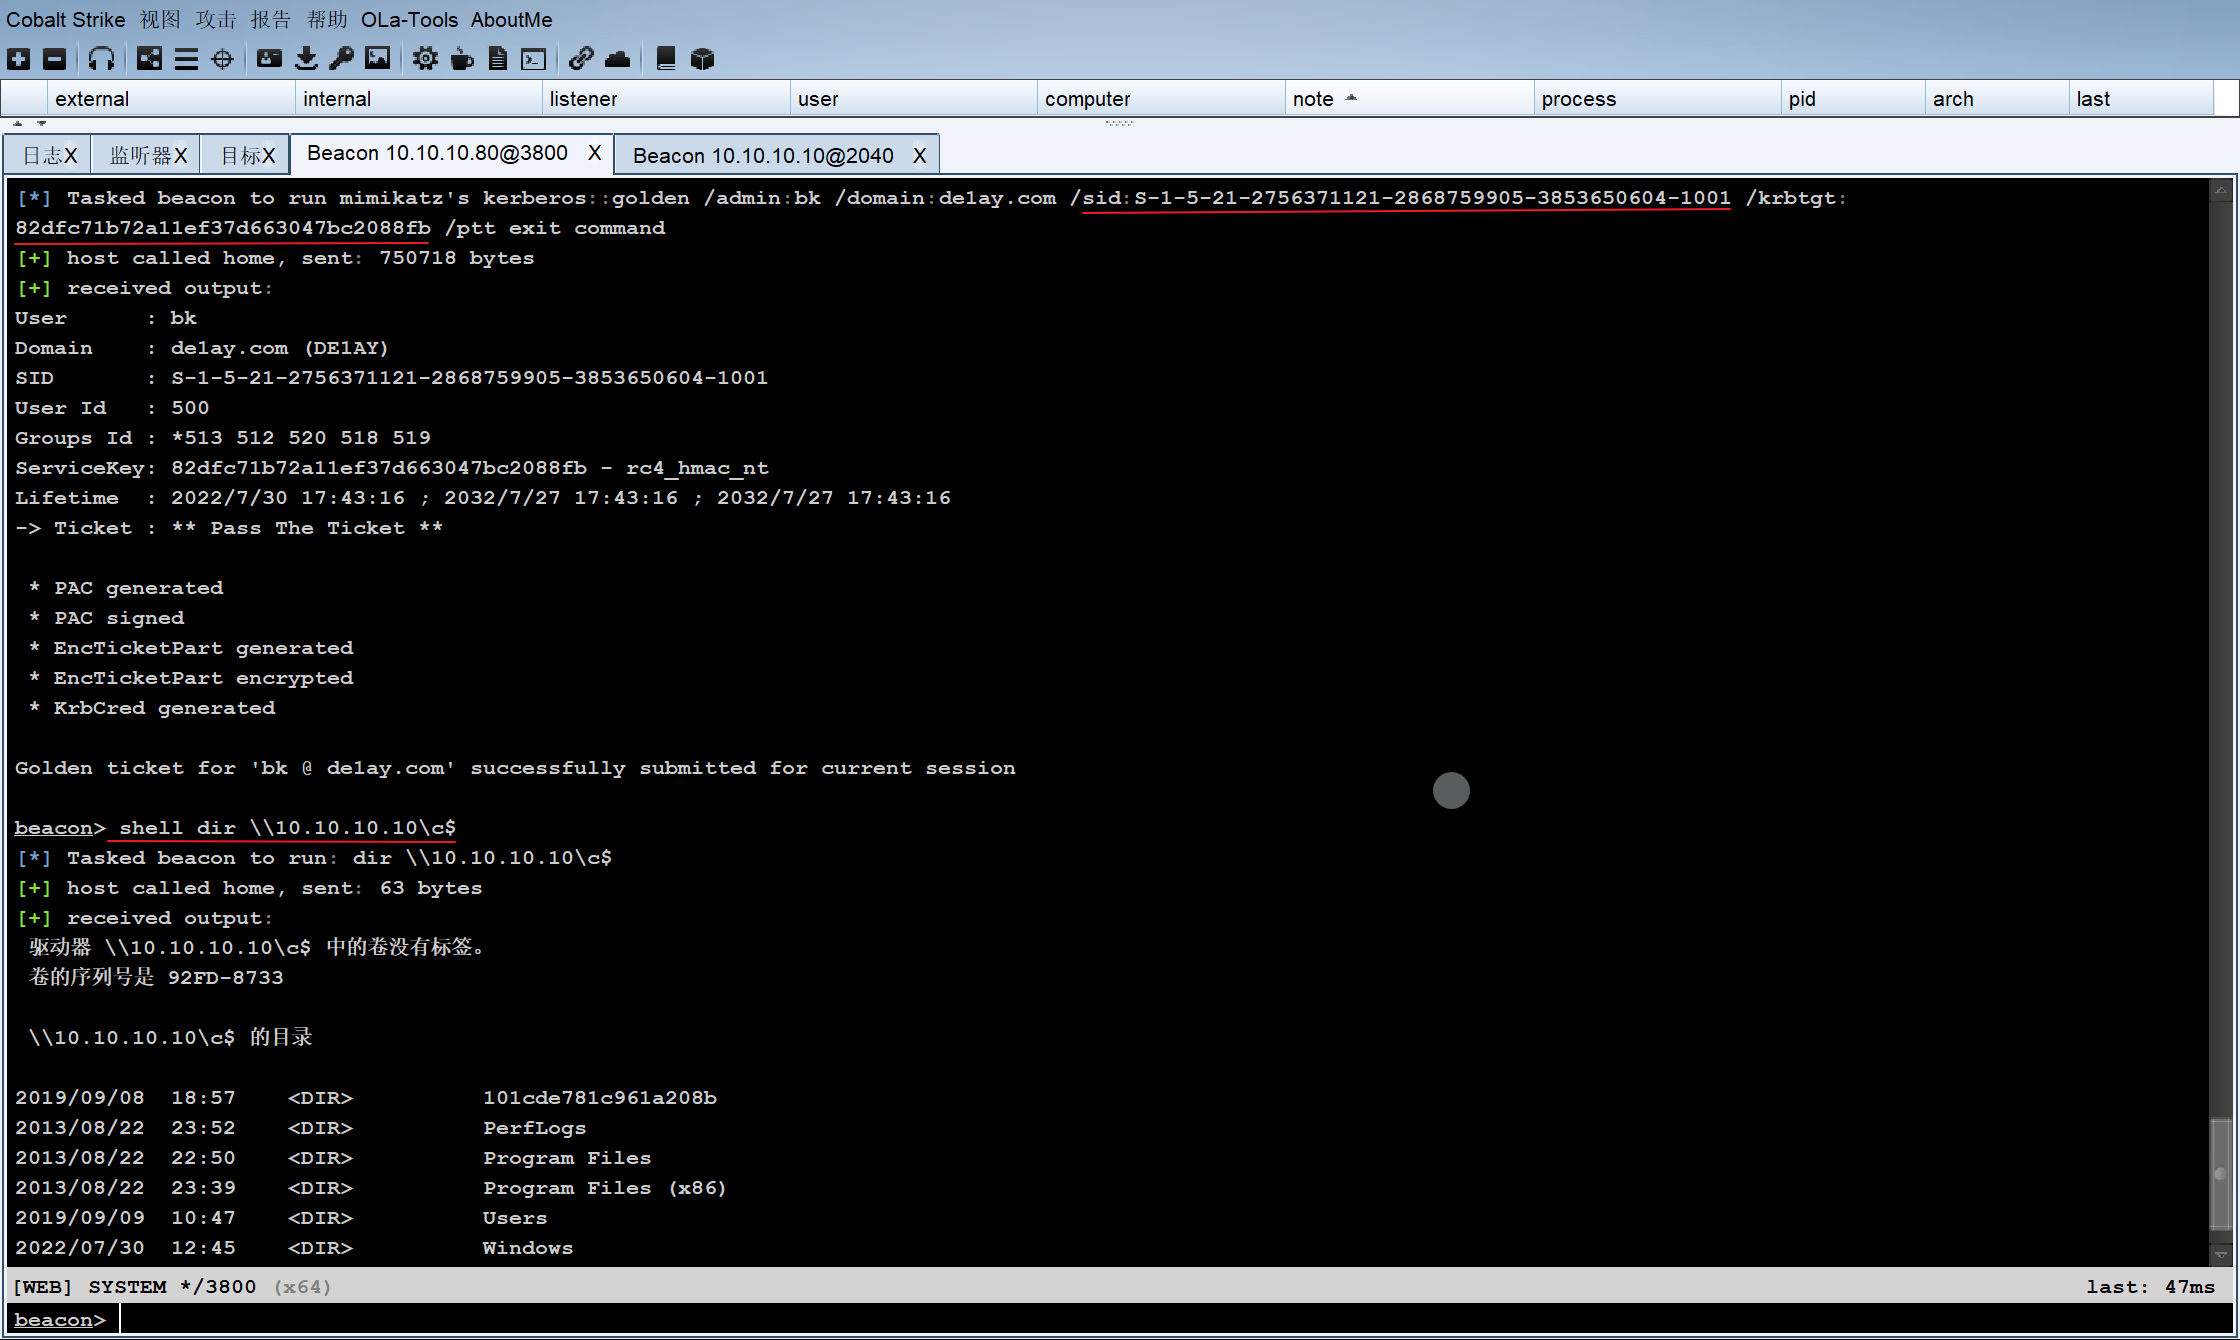
Task: Sort by the external column header
Action: [171, 99]
